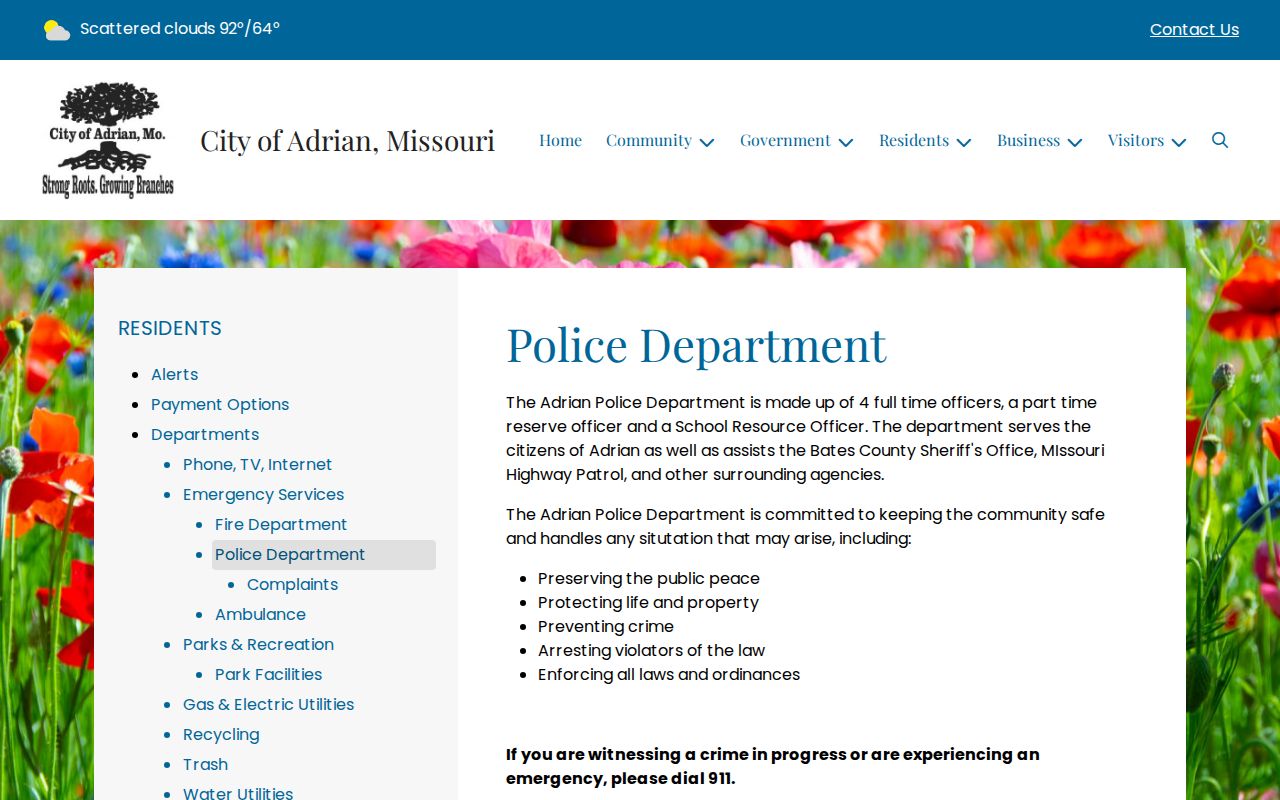Click the City of Adrian, Missouri title
This screenshot has width=1280, height=800.
(347, 140)
